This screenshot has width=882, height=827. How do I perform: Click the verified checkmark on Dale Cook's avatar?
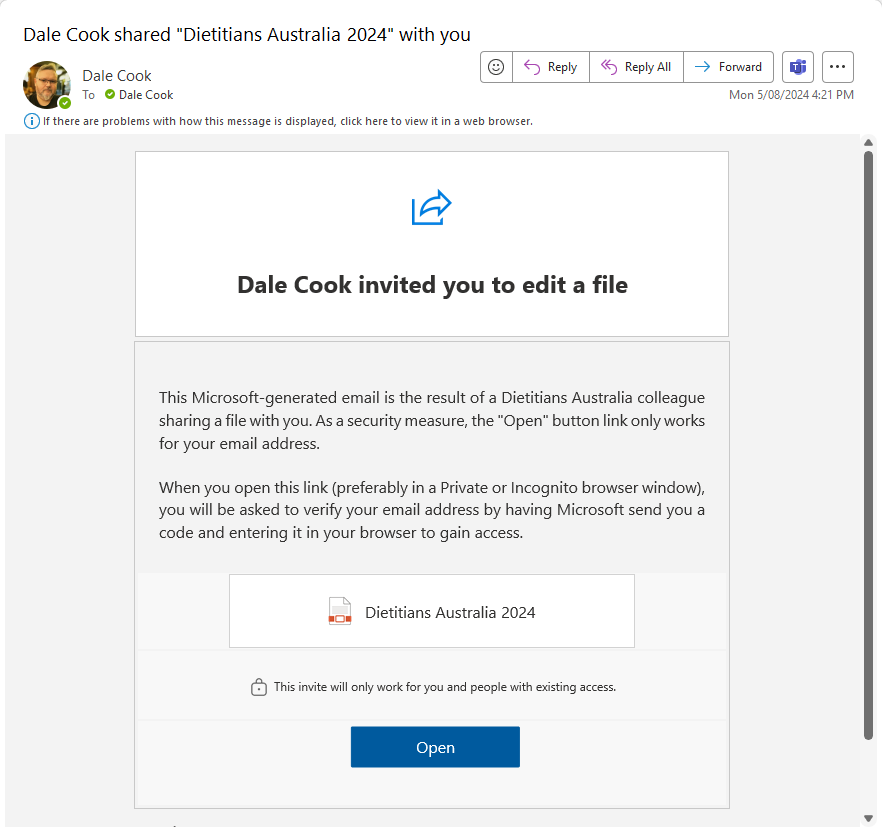click(63, 101)
